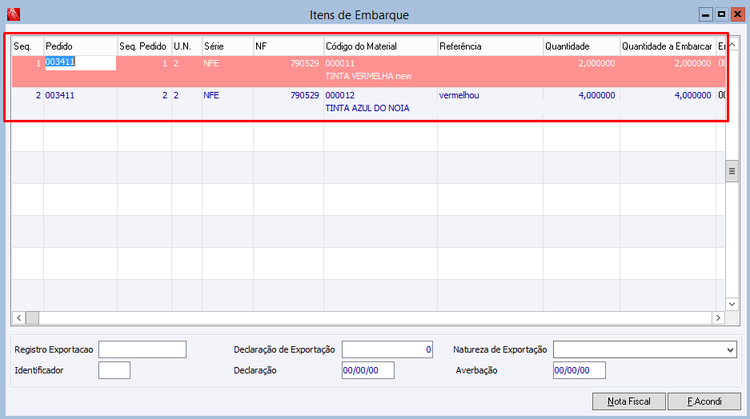The height and width of the screenshot is (419, 750).
Task: Click the Código do Material column header
Action: (381, 46)
